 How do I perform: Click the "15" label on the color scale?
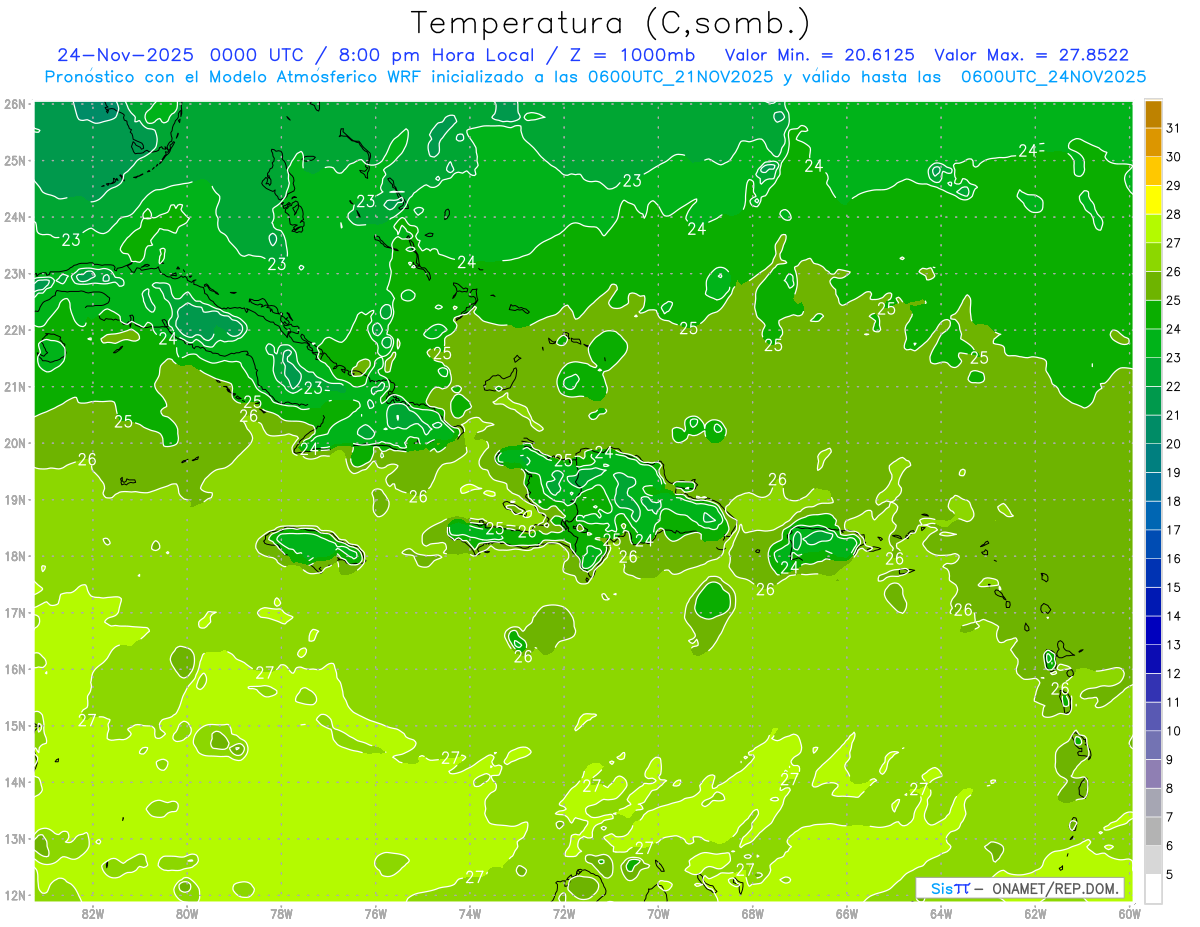tap(1174, 587)
